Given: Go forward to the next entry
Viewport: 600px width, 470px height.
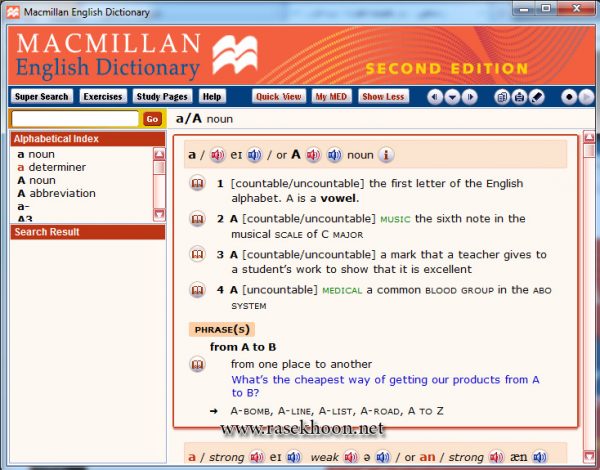Looking at the screenshot, I should tap(470, 97).
